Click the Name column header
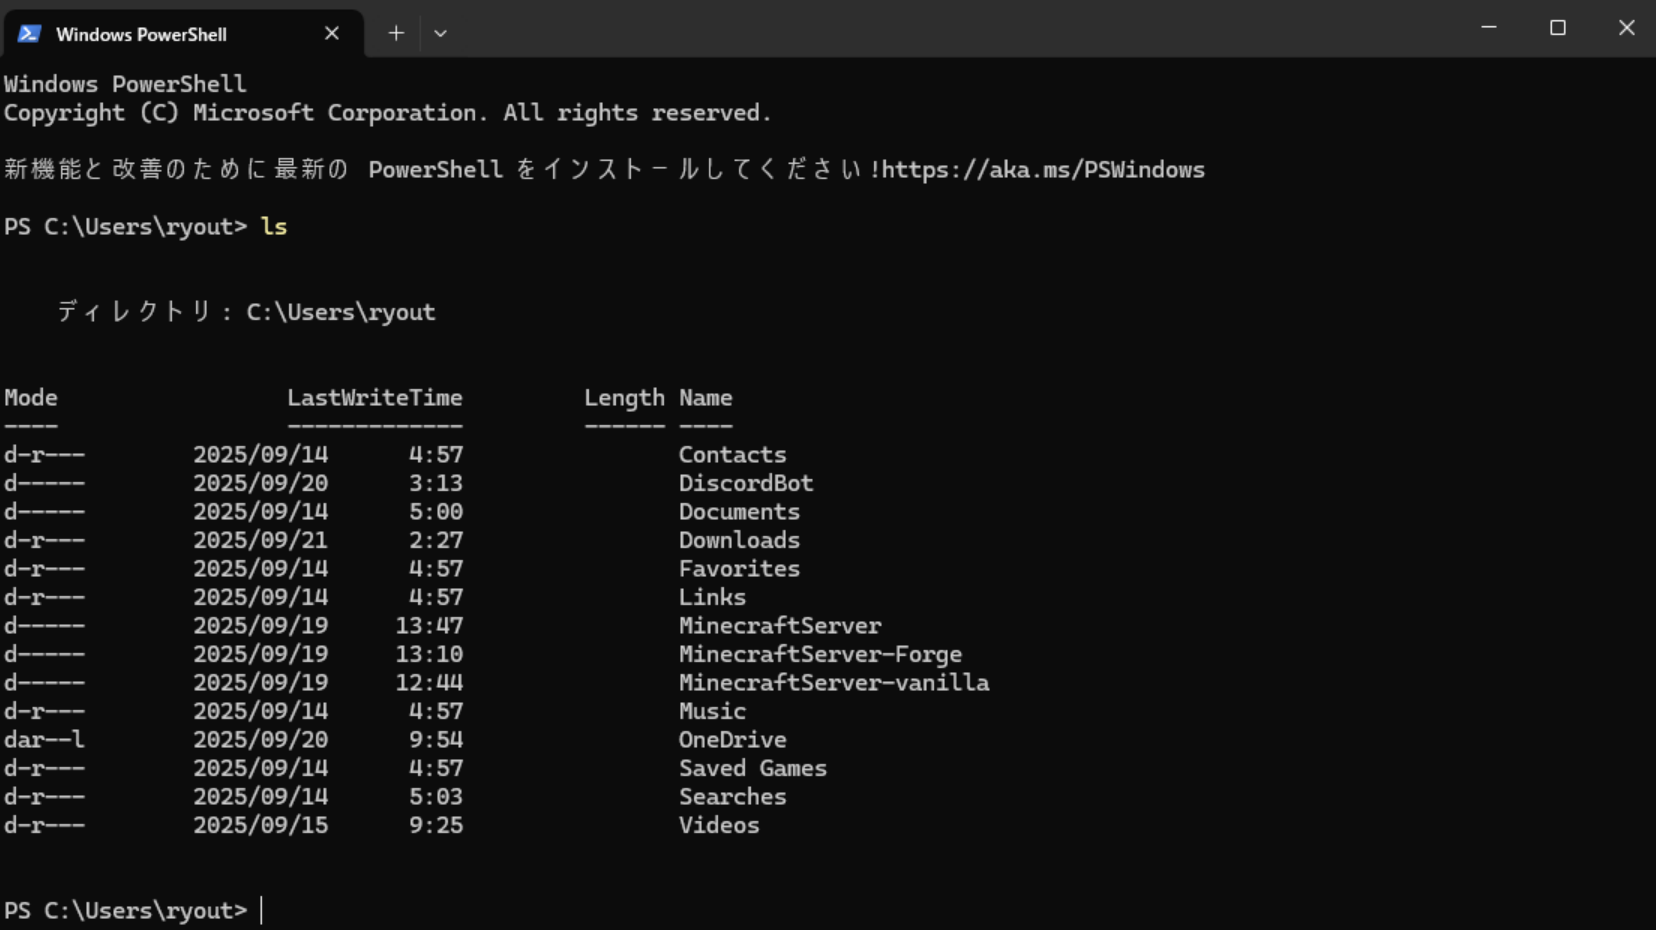 point(705,398)
